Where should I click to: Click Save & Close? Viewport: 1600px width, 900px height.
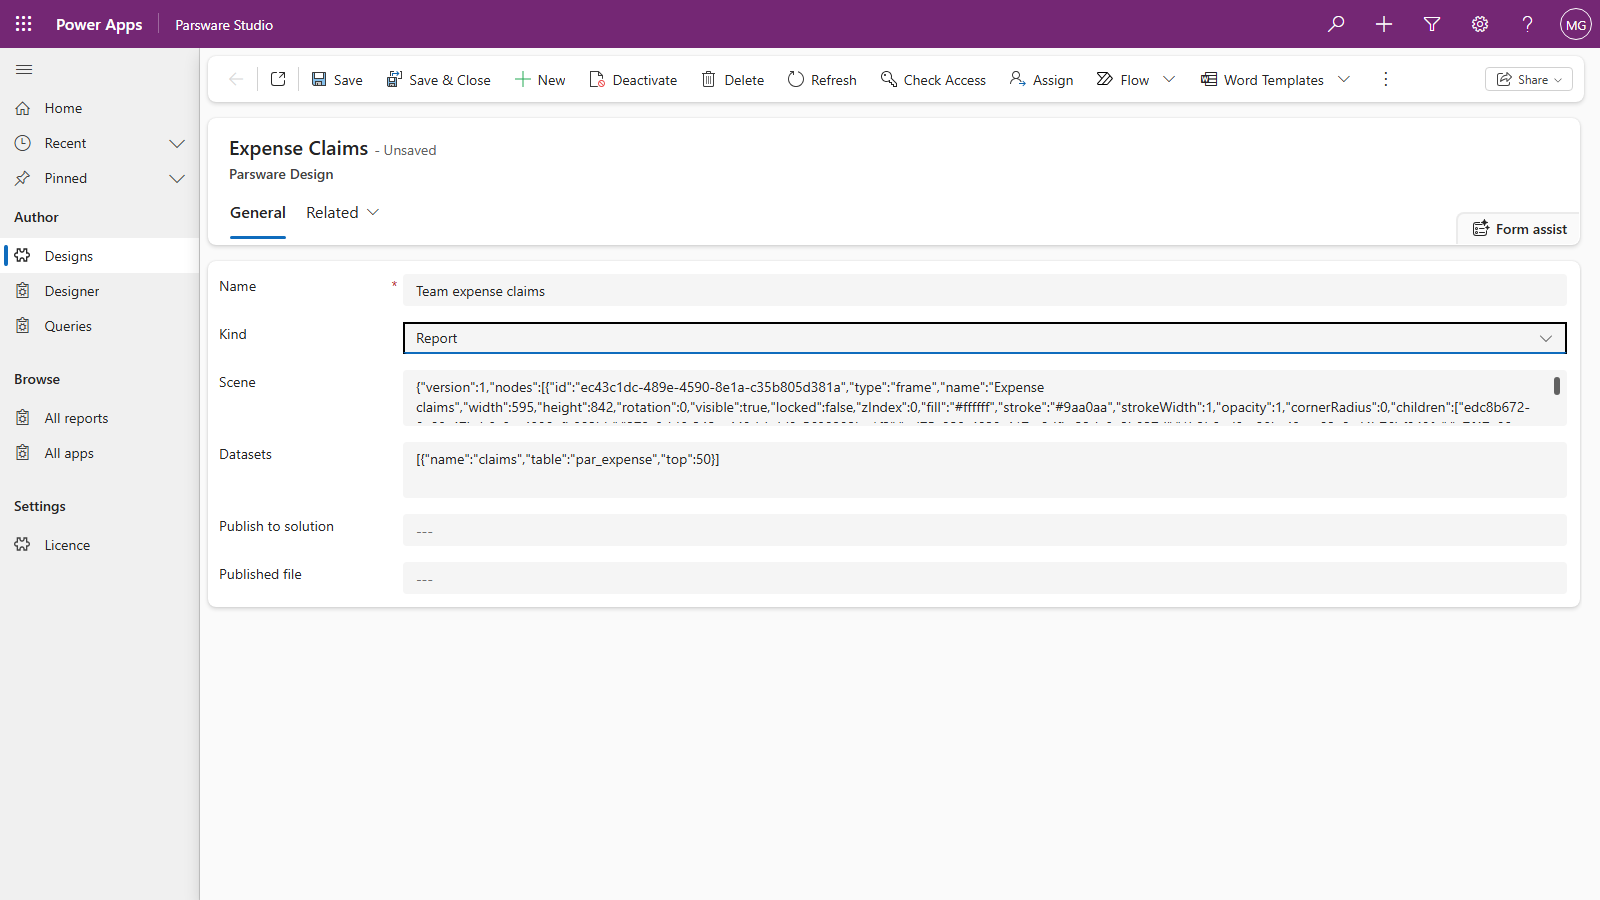(438, 79)
